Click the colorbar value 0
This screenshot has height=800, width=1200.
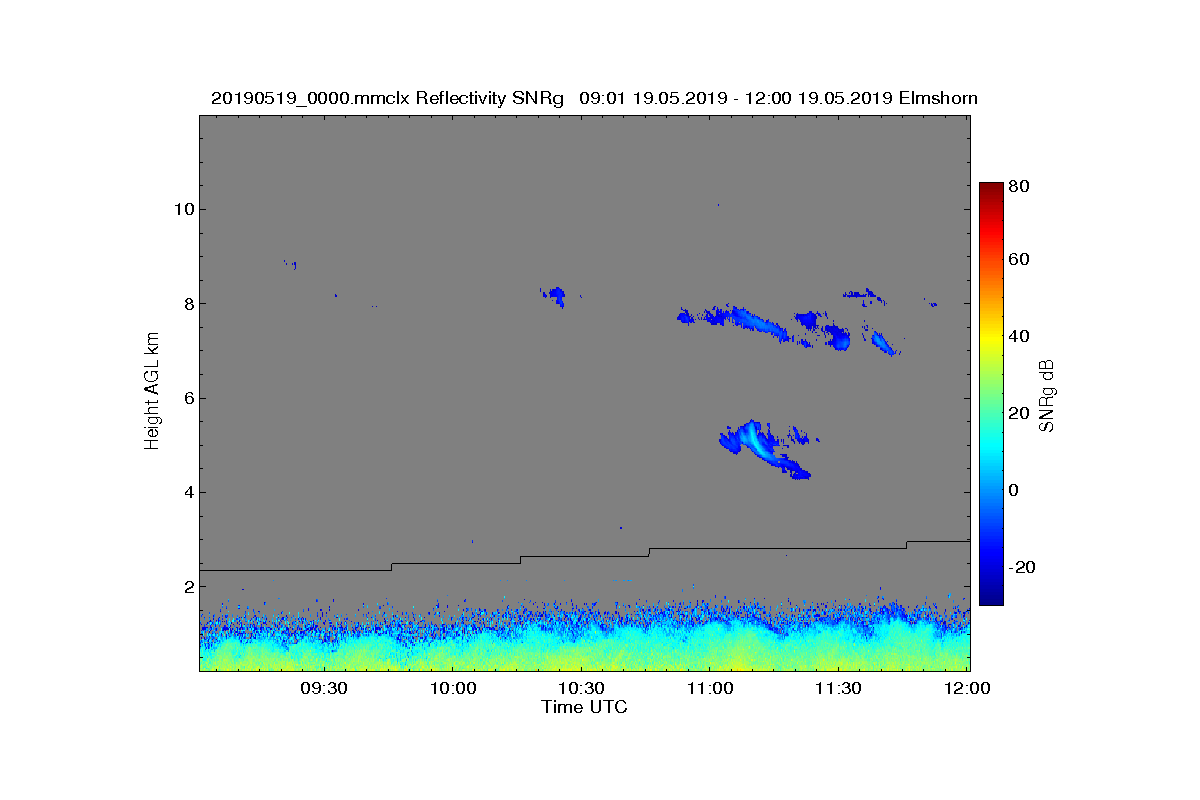tap(1015, 490)
